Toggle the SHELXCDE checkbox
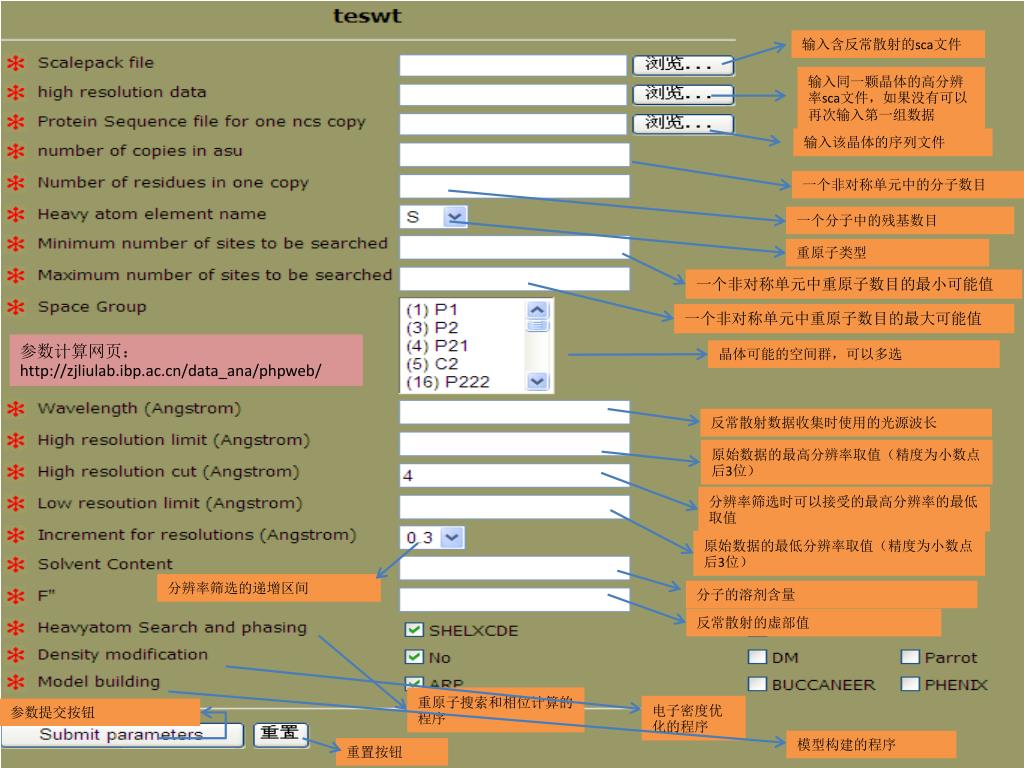This screenshot has height=768, width=1024. (414, 630)
